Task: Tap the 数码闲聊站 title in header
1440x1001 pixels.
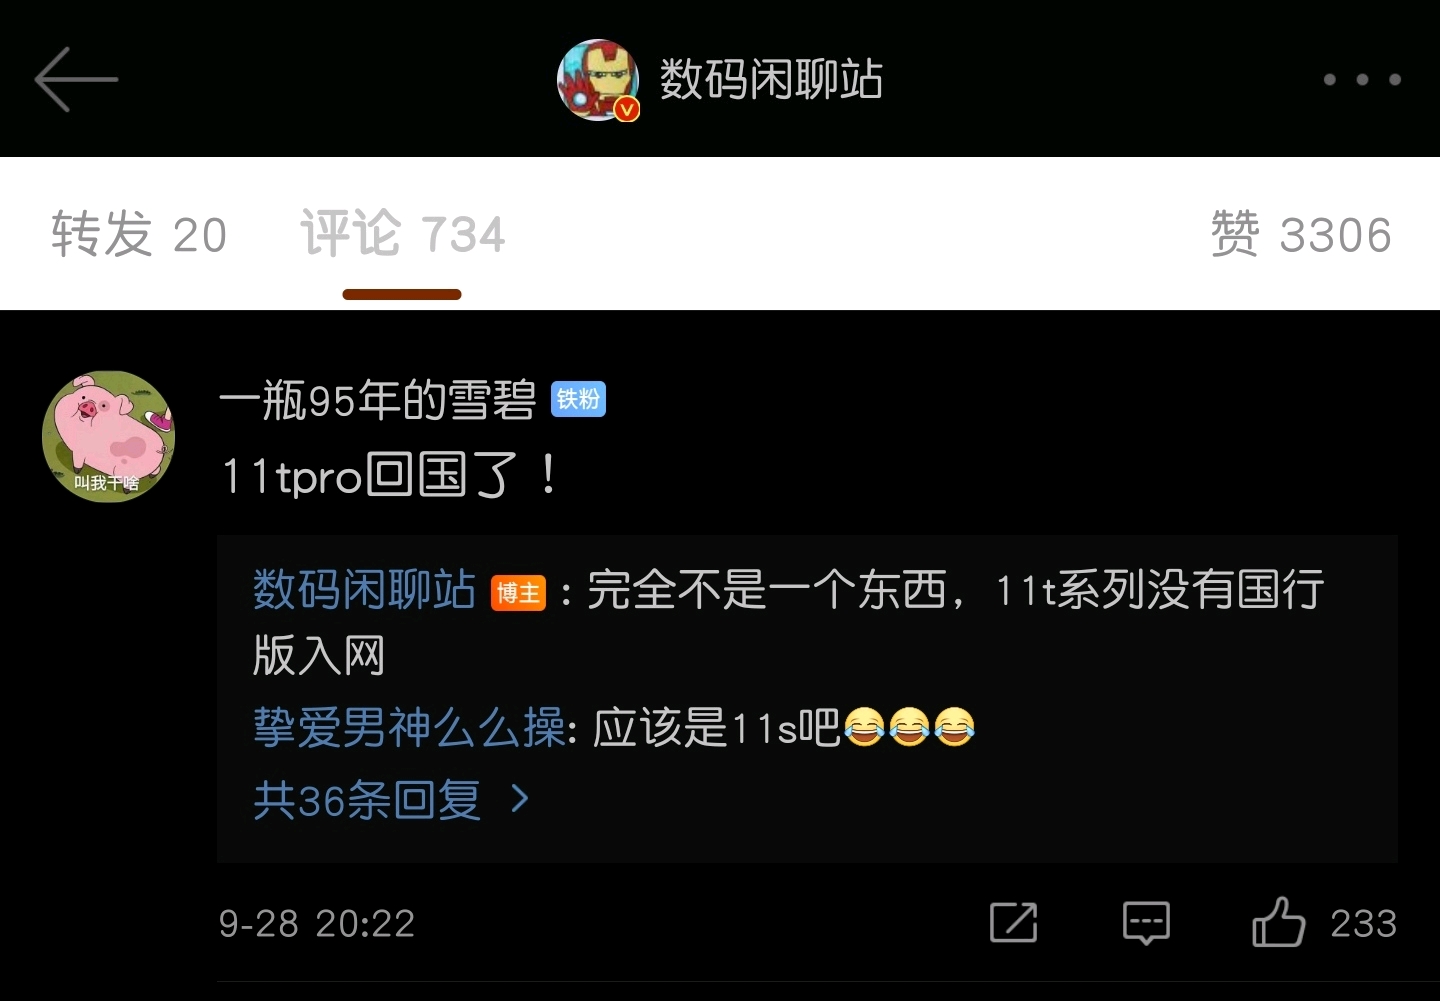Action: coord(771,79)
